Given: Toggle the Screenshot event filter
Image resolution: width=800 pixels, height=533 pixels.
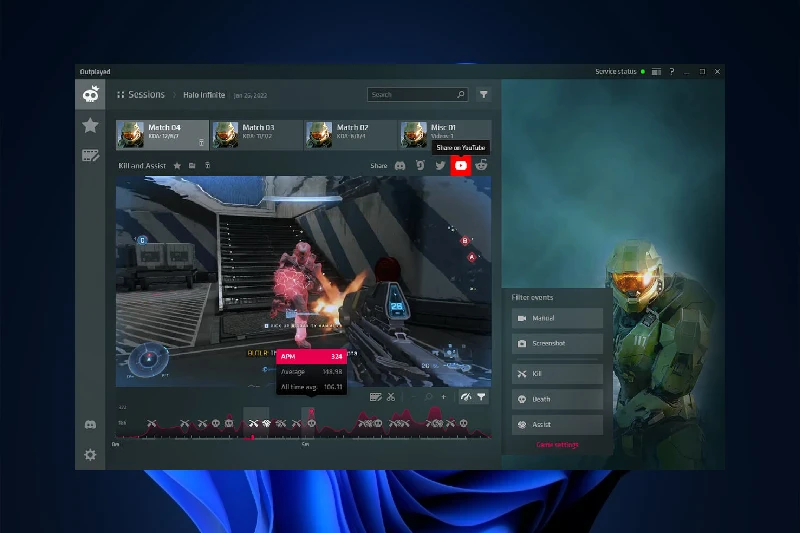Looking at the screenshot, I should (x=557, y=343).
